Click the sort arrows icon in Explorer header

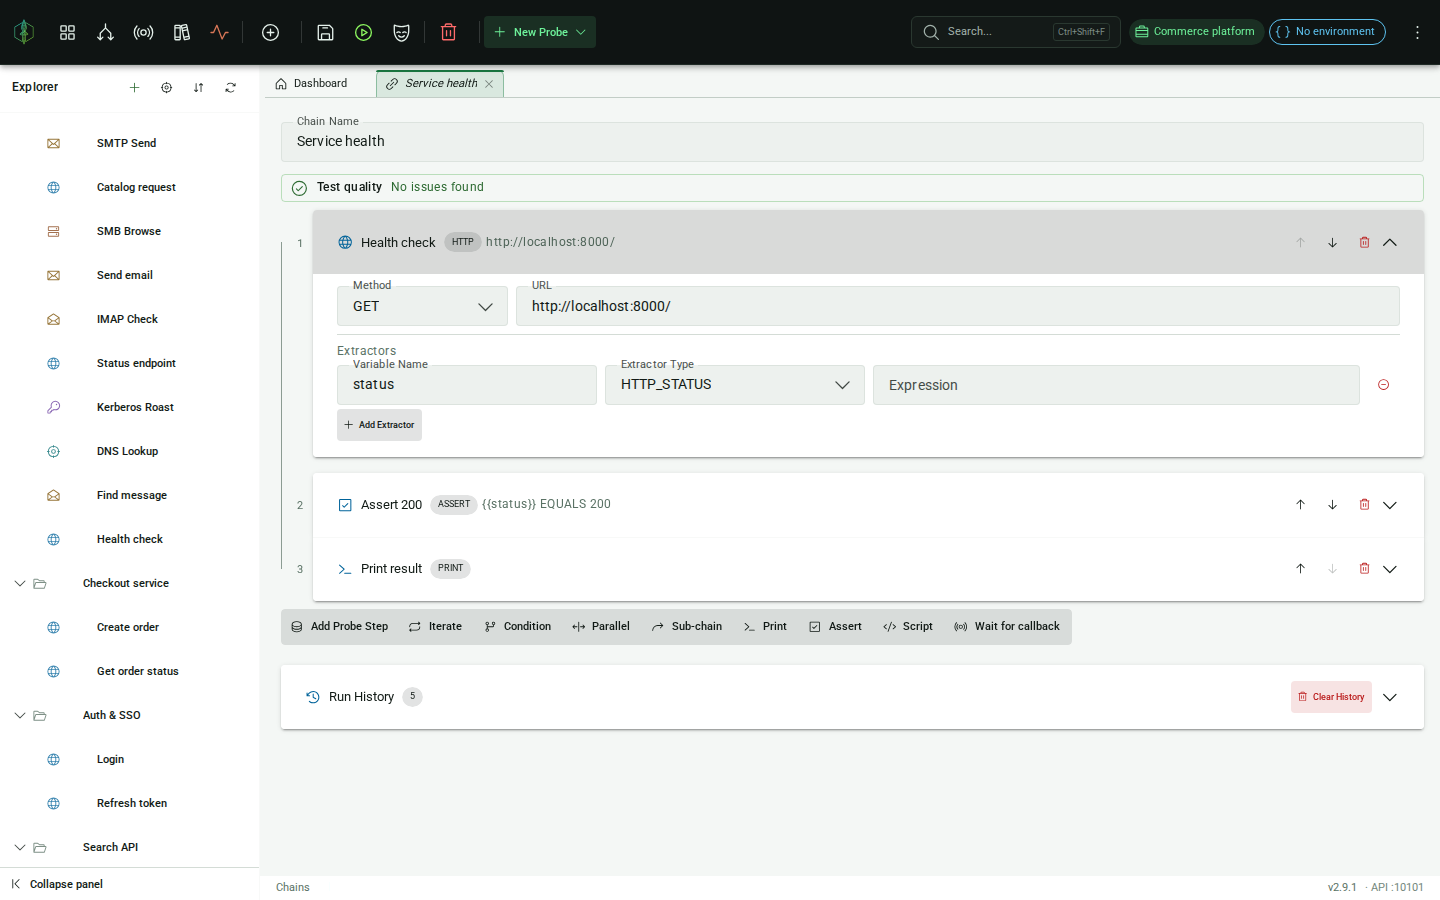click(x=198, y=87)
